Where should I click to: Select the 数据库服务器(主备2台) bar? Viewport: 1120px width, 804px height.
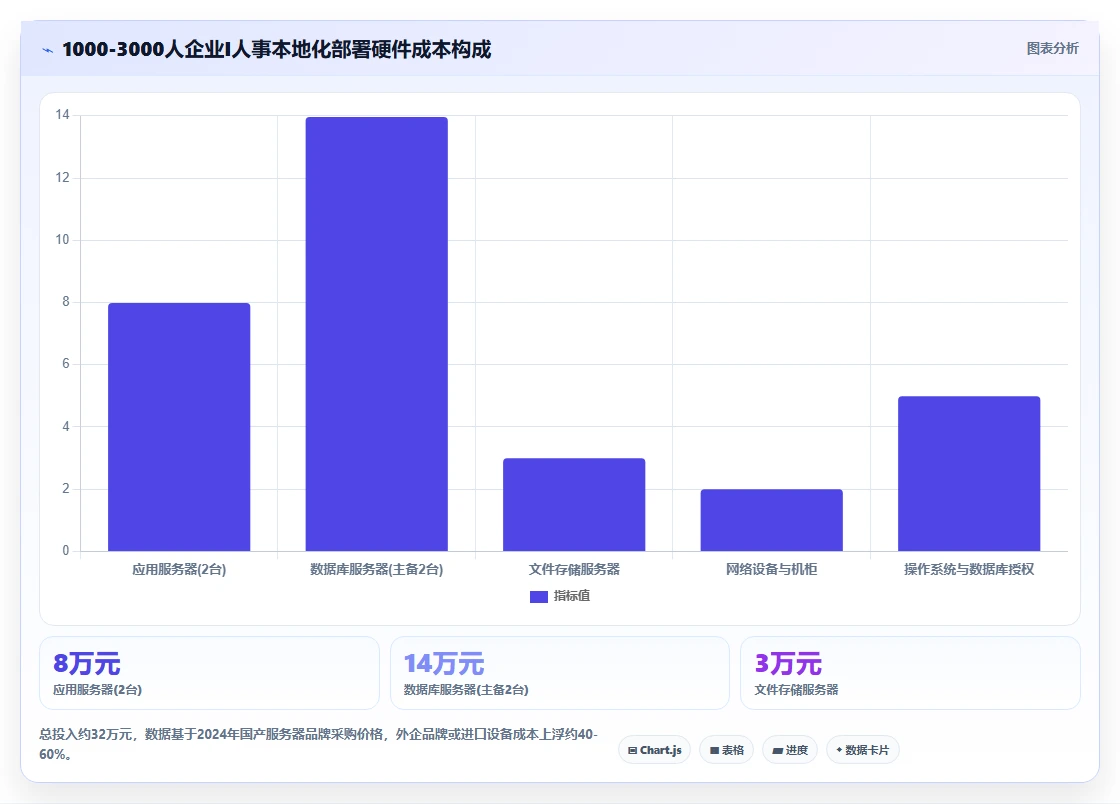pos(376,334)
